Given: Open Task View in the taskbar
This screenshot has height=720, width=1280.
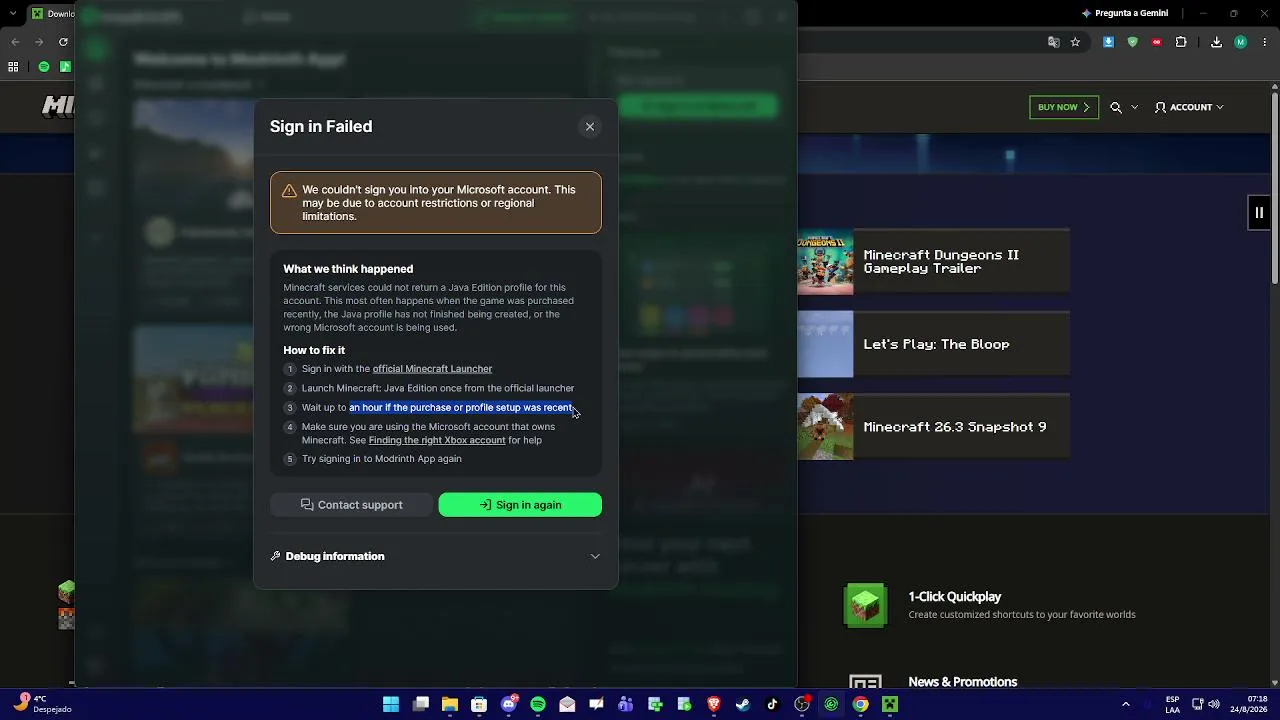Looking at the screenshot, I should 421,704.
